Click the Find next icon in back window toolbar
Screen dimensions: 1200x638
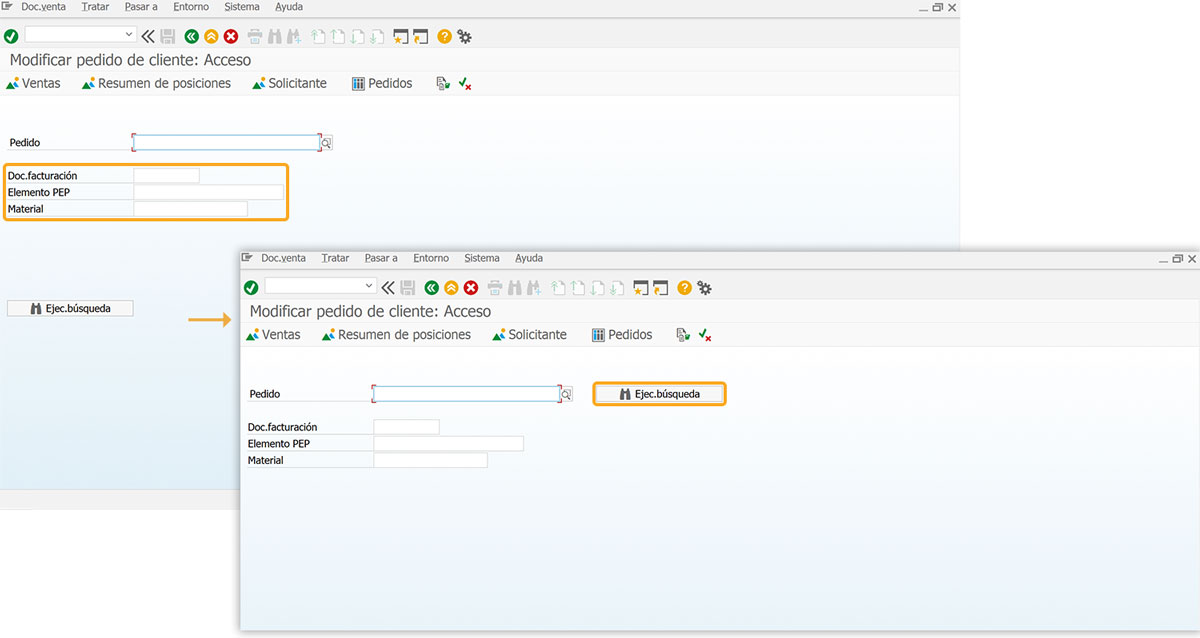(294, 36)
